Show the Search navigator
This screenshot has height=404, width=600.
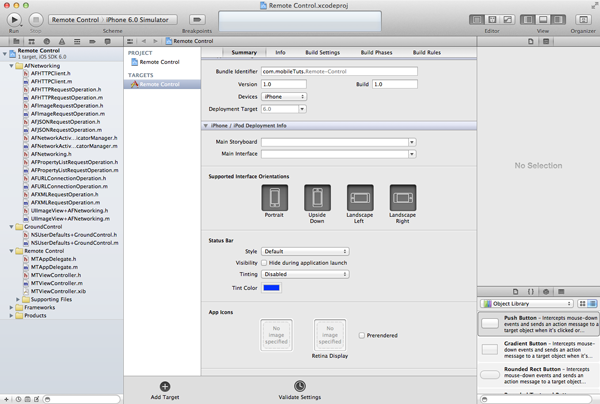[47, 41]
